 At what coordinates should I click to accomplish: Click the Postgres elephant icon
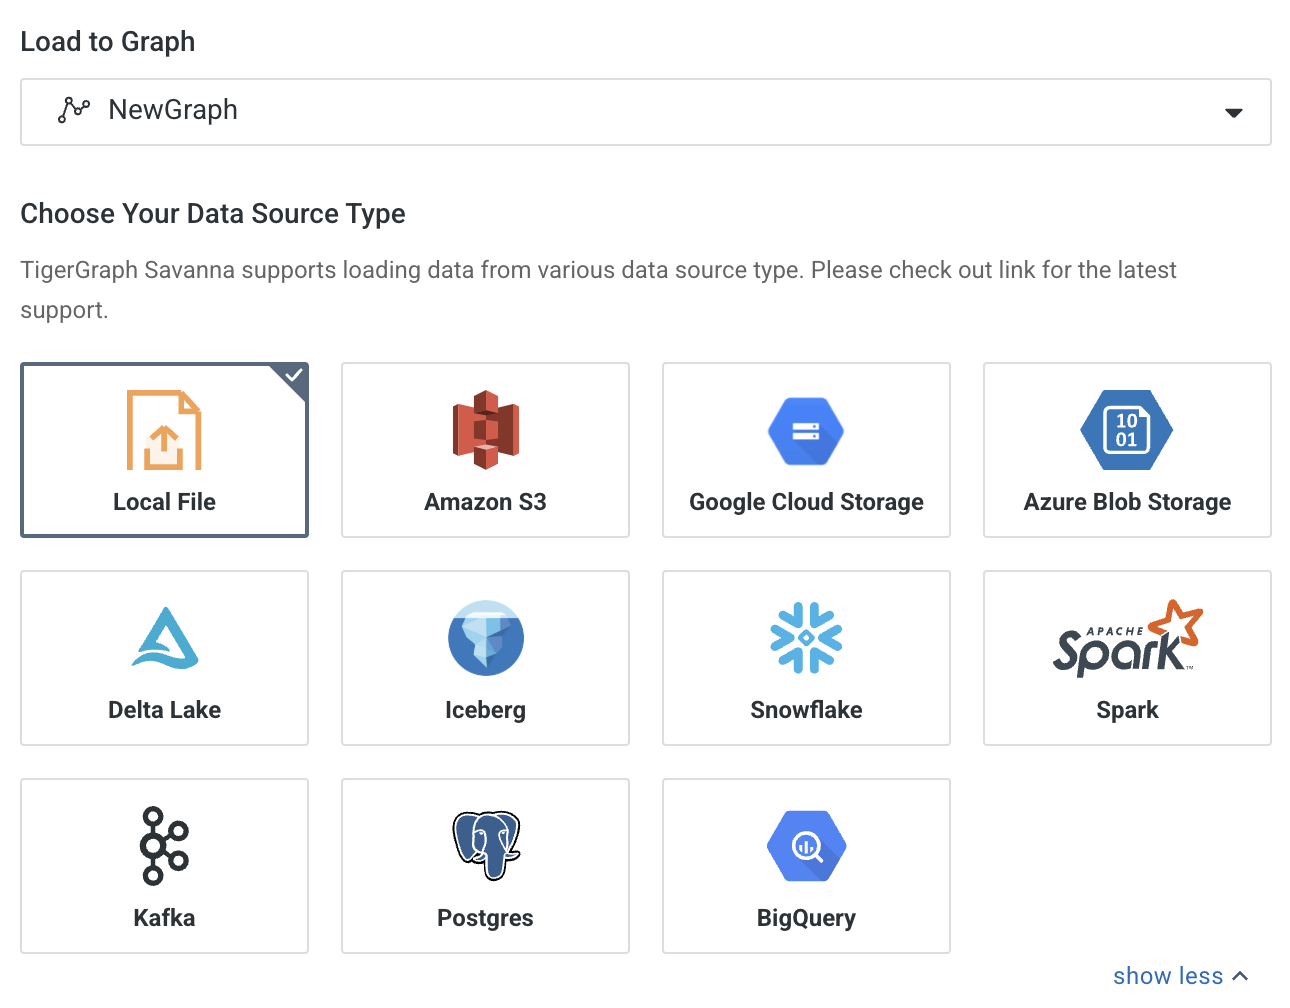(x=485, y=846)
